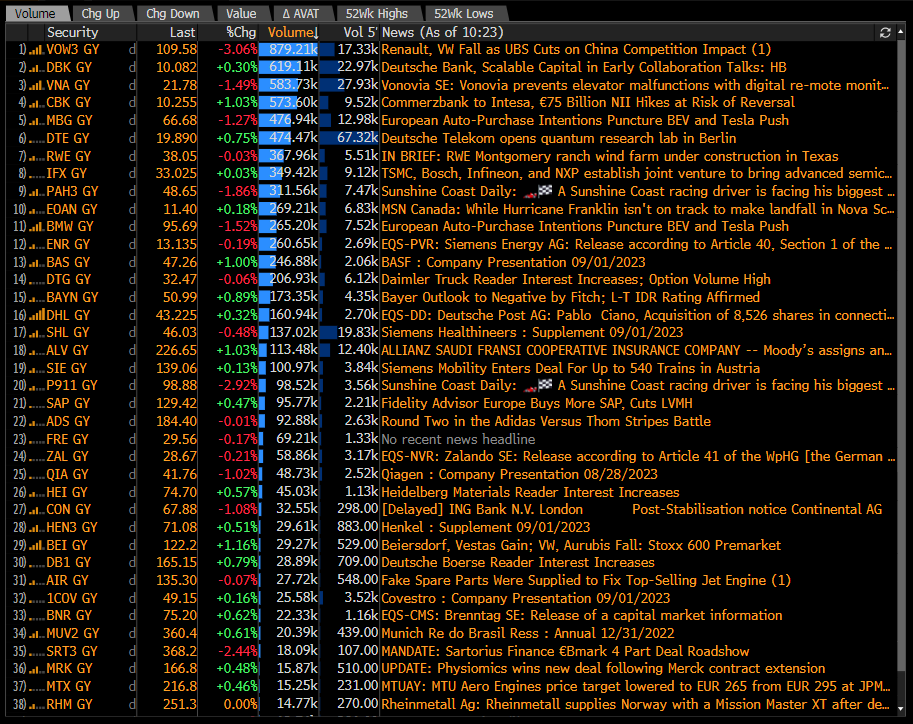This screenshot has width=913, height=724.
Task: Open Round Two in the Adidas battle headline
Action: pos(546,422)
